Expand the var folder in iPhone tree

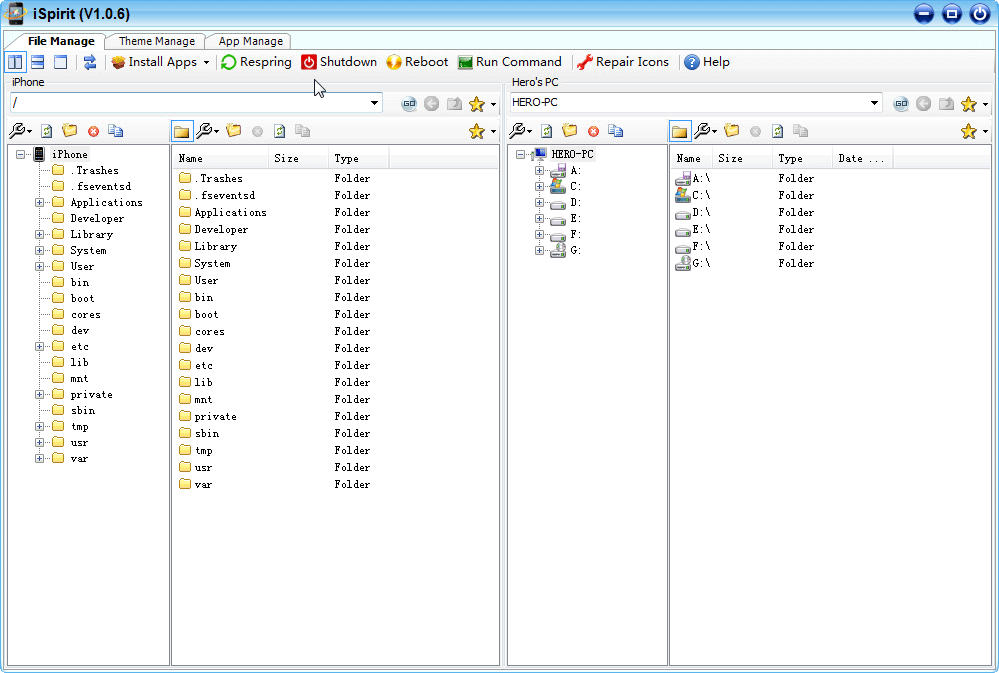point(40,458)
